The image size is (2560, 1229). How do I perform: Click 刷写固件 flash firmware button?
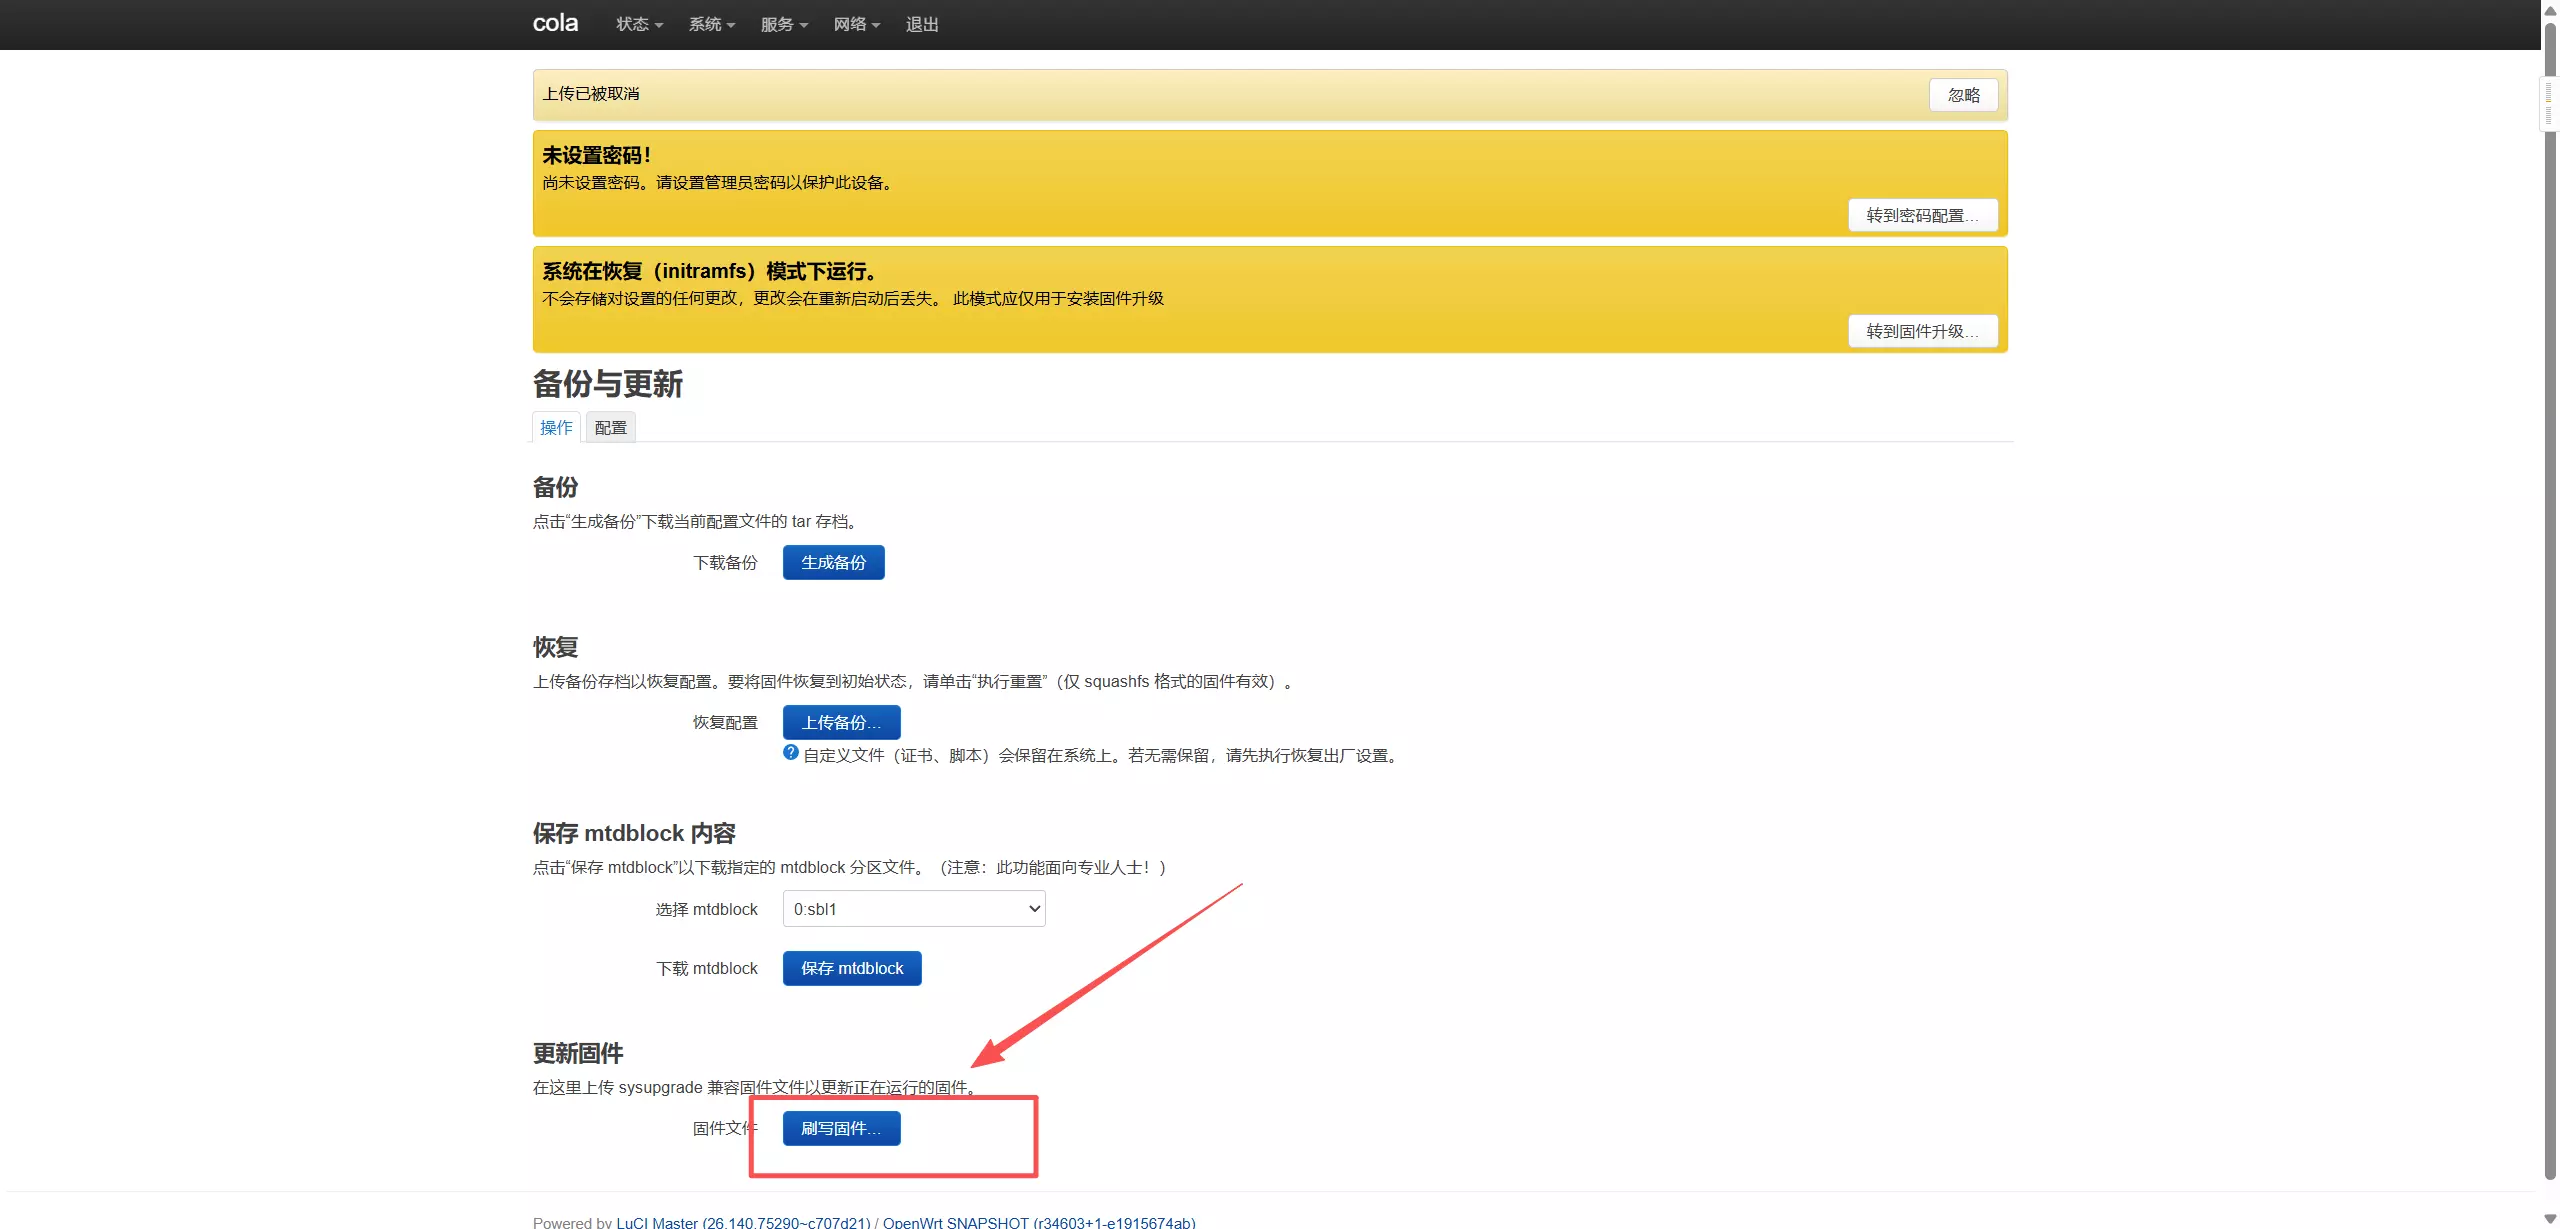(841, 1128)
